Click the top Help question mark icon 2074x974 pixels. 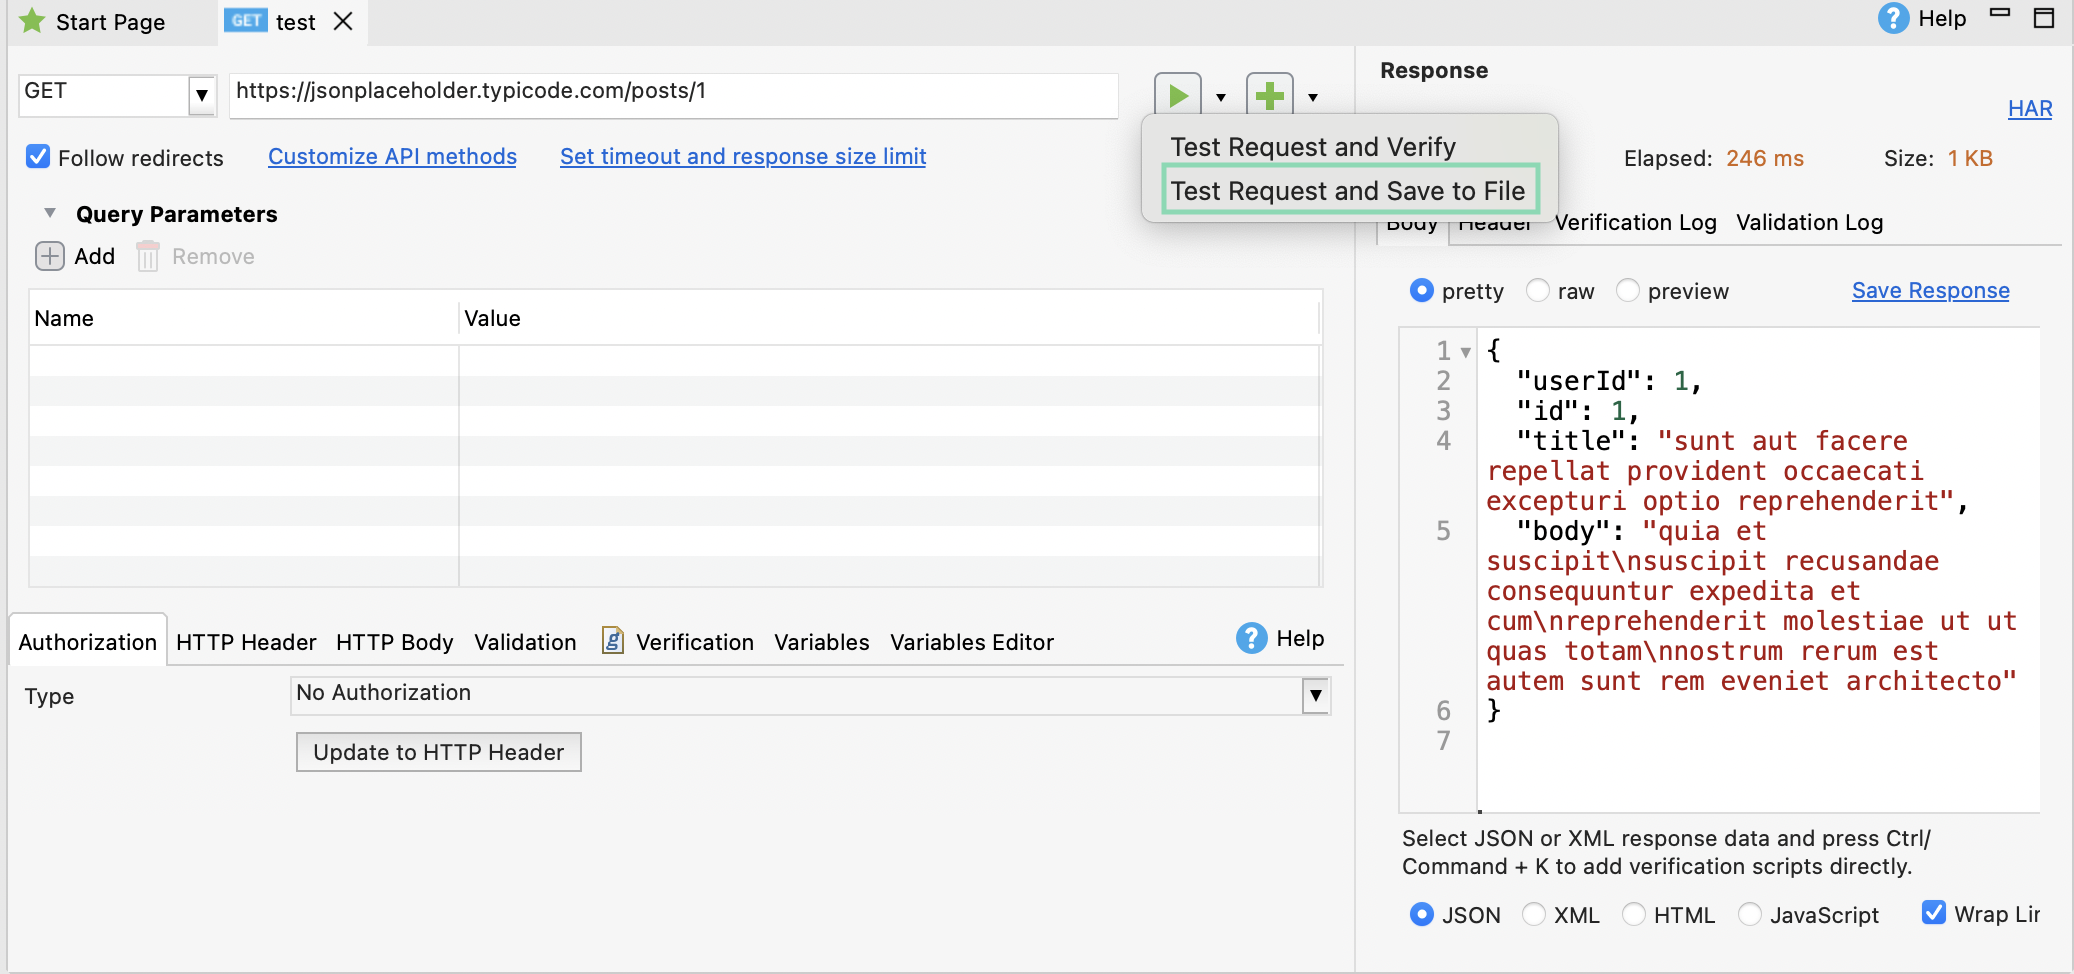click(x=1893, y=18)
